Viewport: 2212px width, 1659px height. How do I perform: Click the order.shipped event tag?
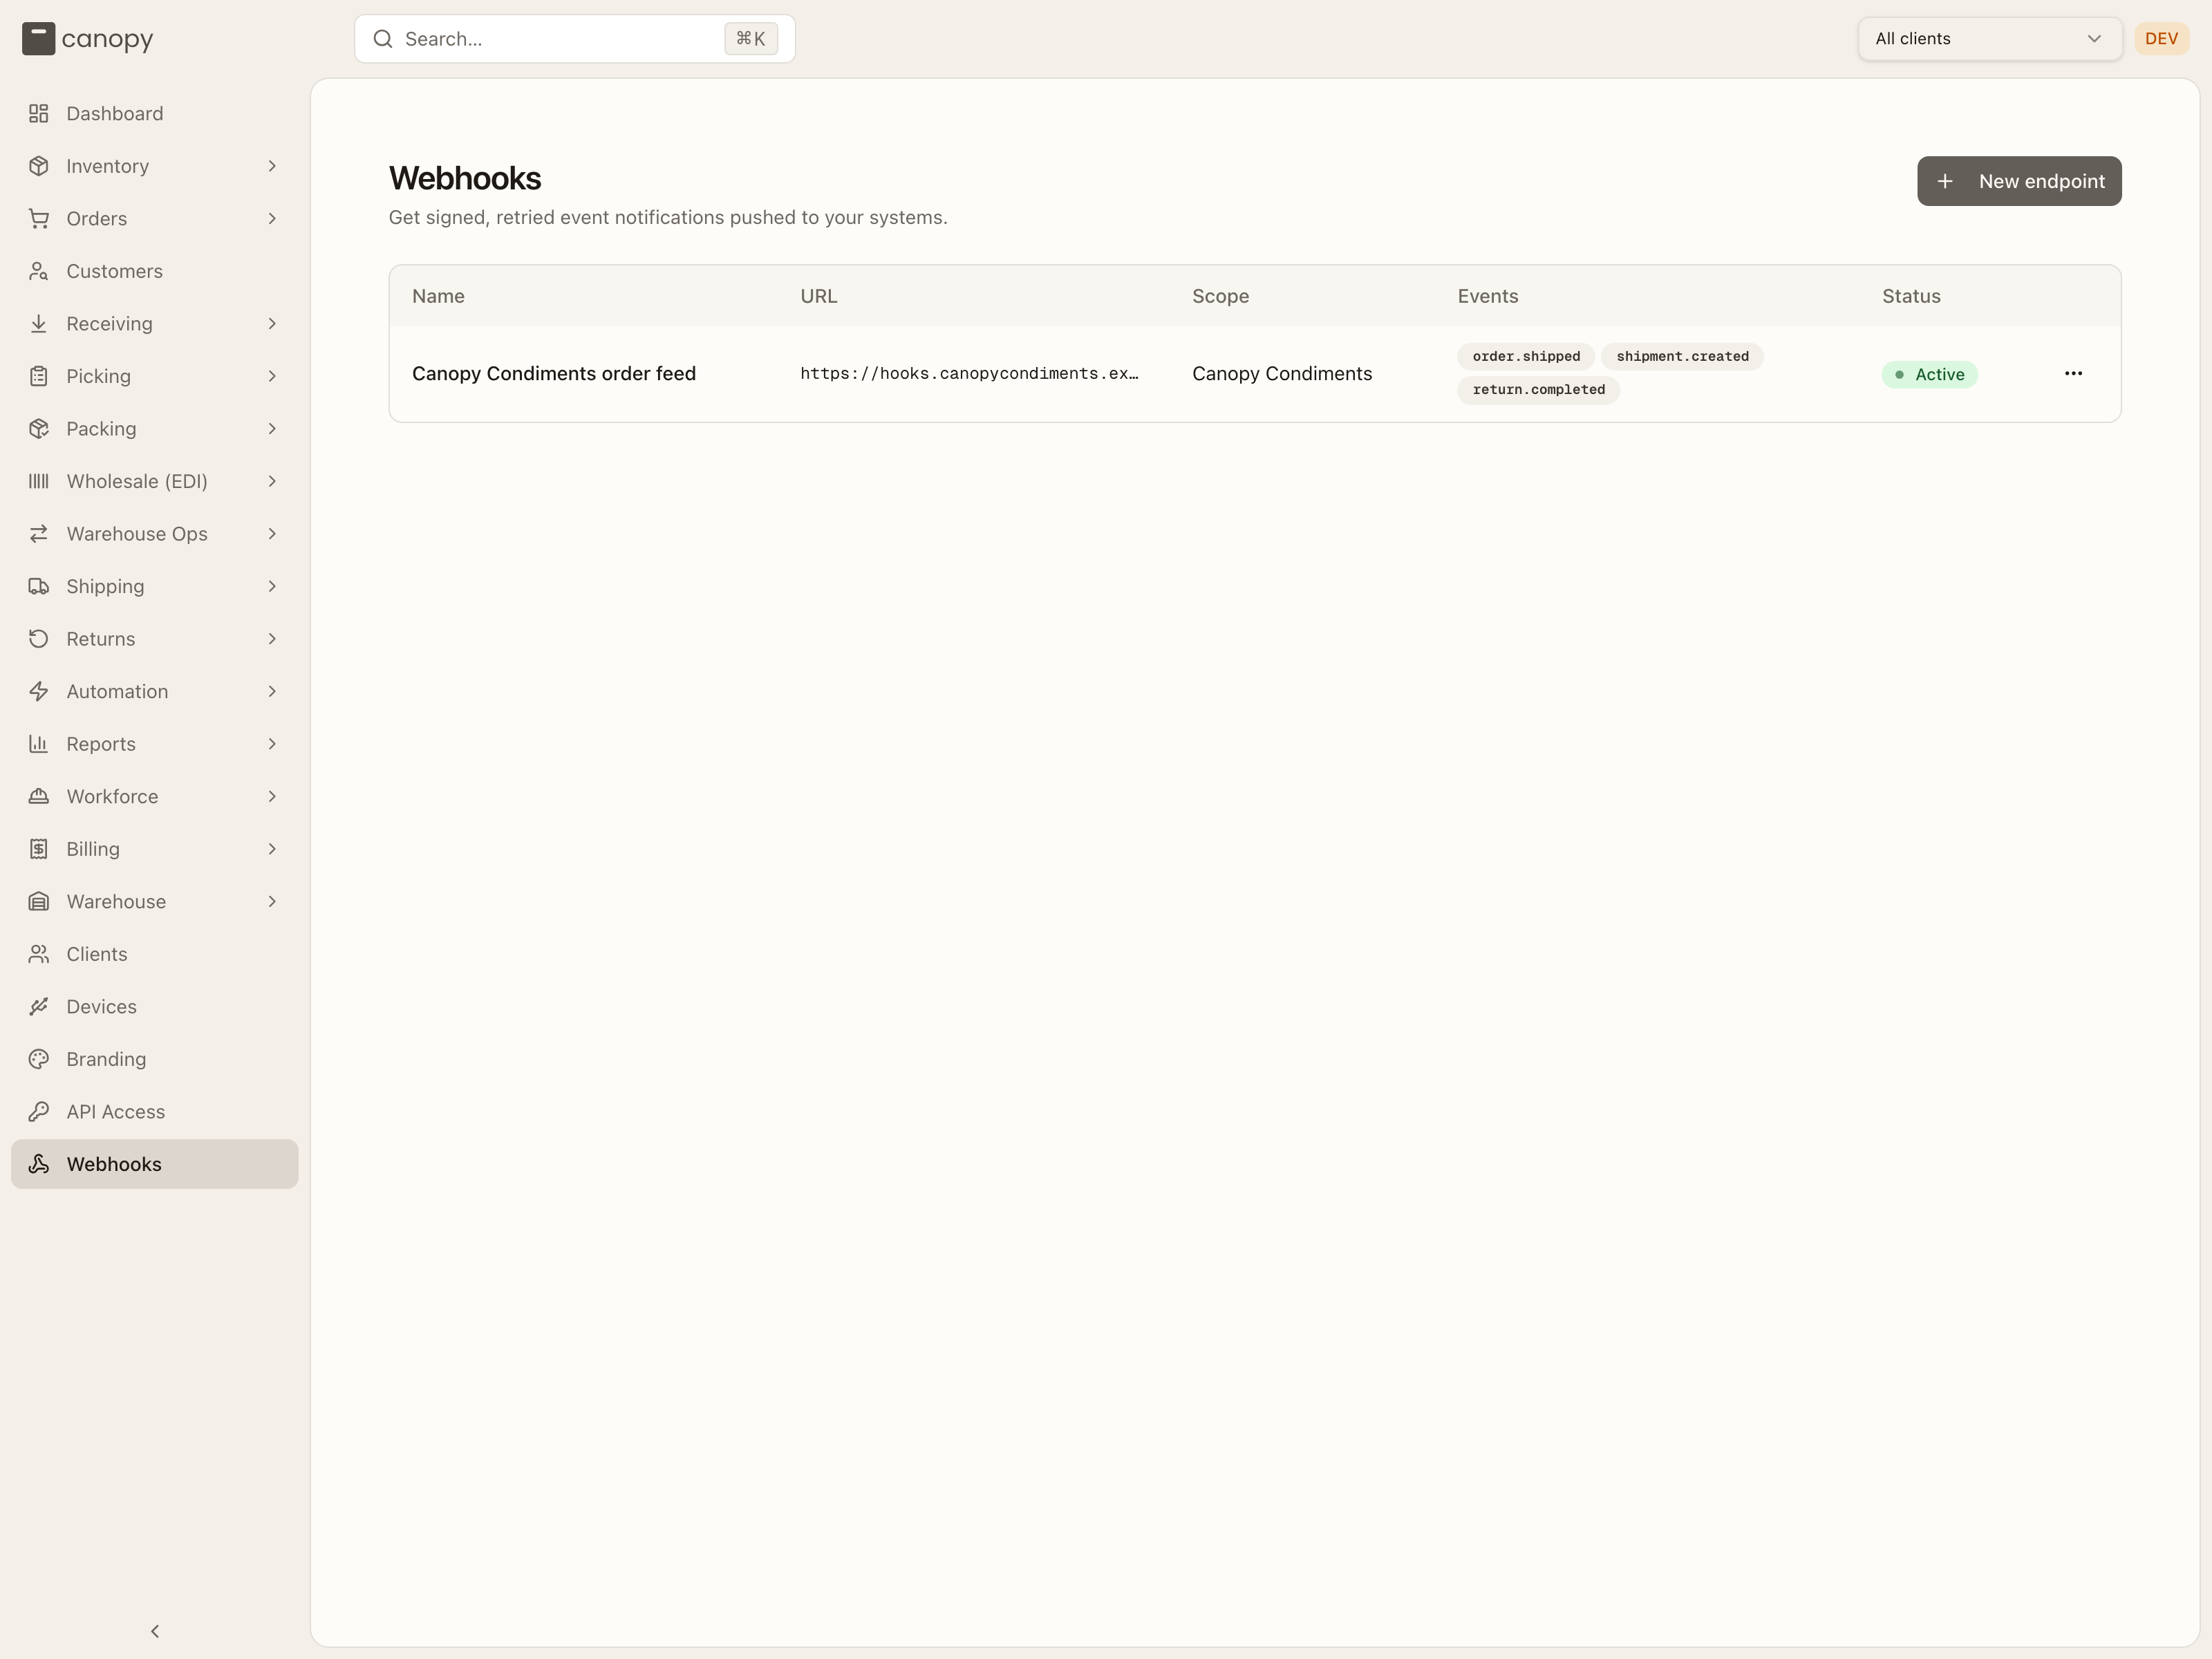tap(1526, 356)
